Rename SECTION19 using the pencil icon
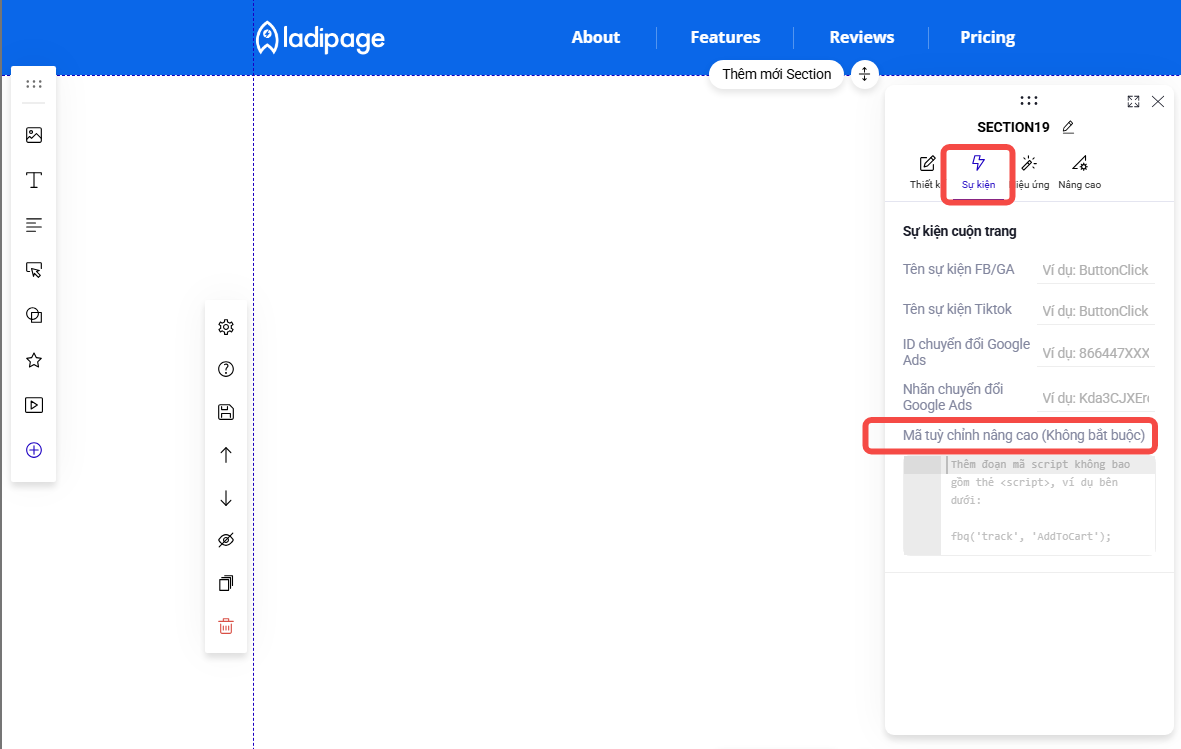This screenshot has width=1181, height=749. coord(1068,127)
